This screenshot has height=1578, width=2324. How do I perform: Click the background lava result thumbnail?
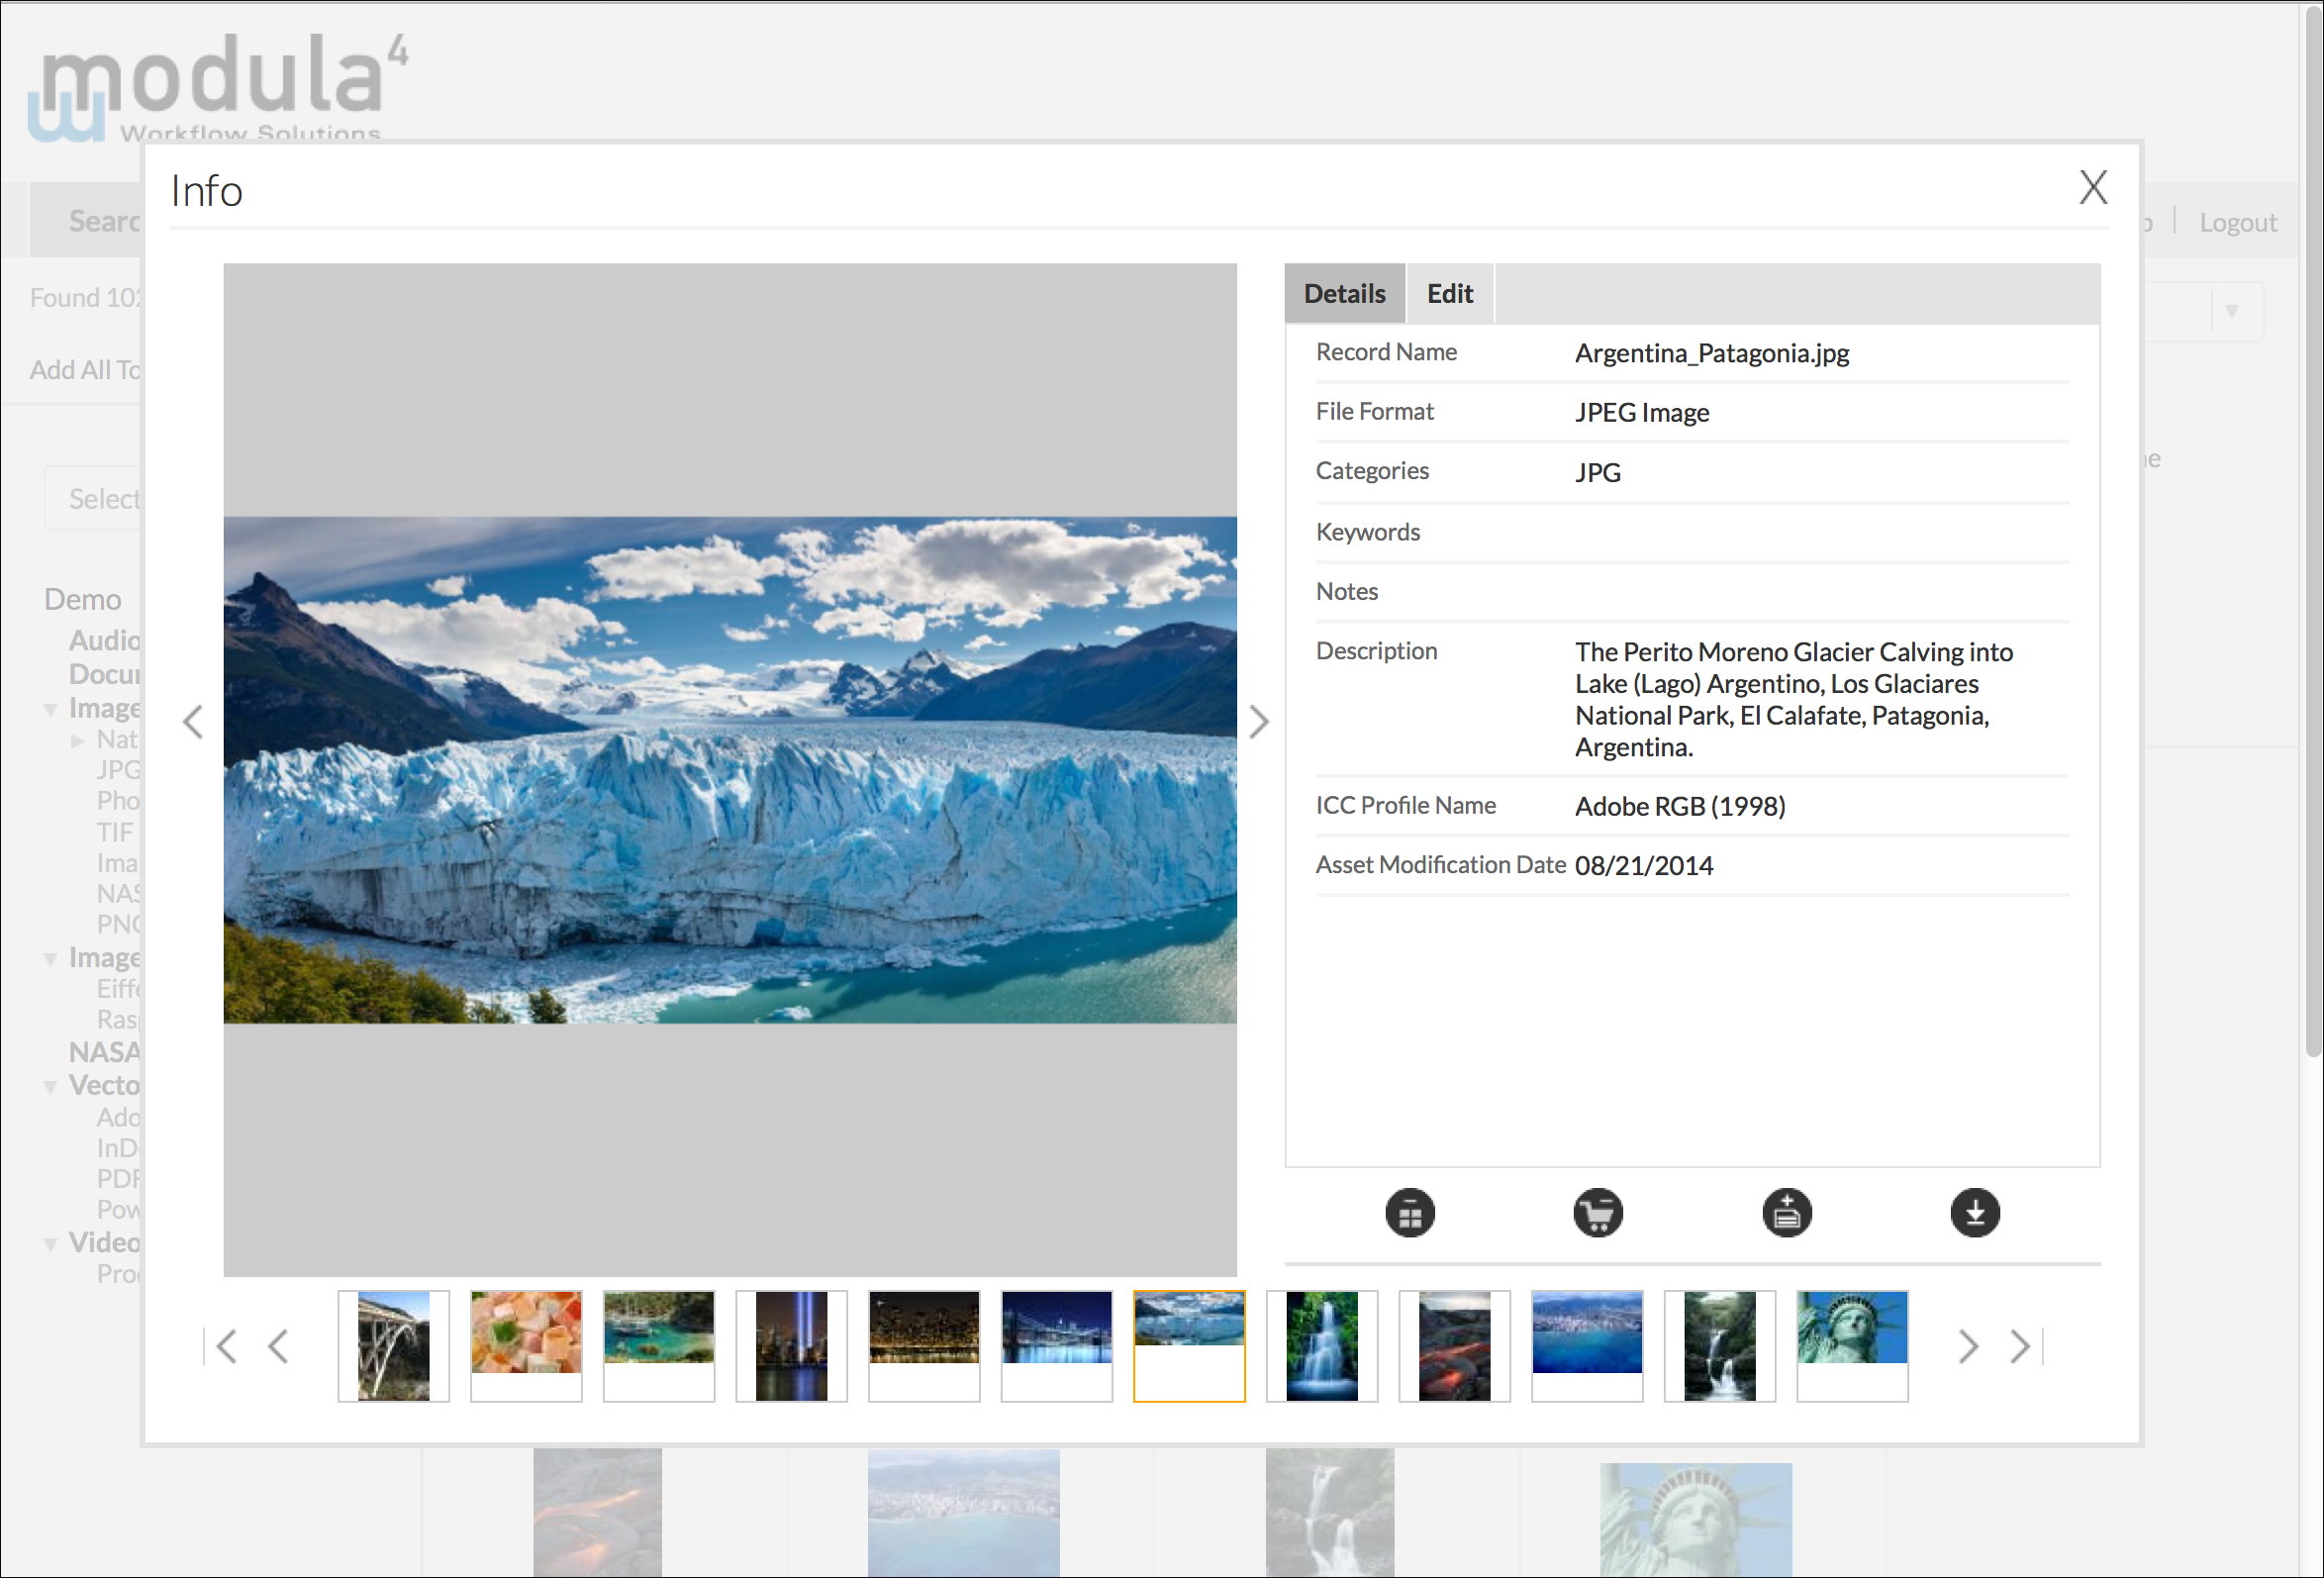tap(597, 1512)
